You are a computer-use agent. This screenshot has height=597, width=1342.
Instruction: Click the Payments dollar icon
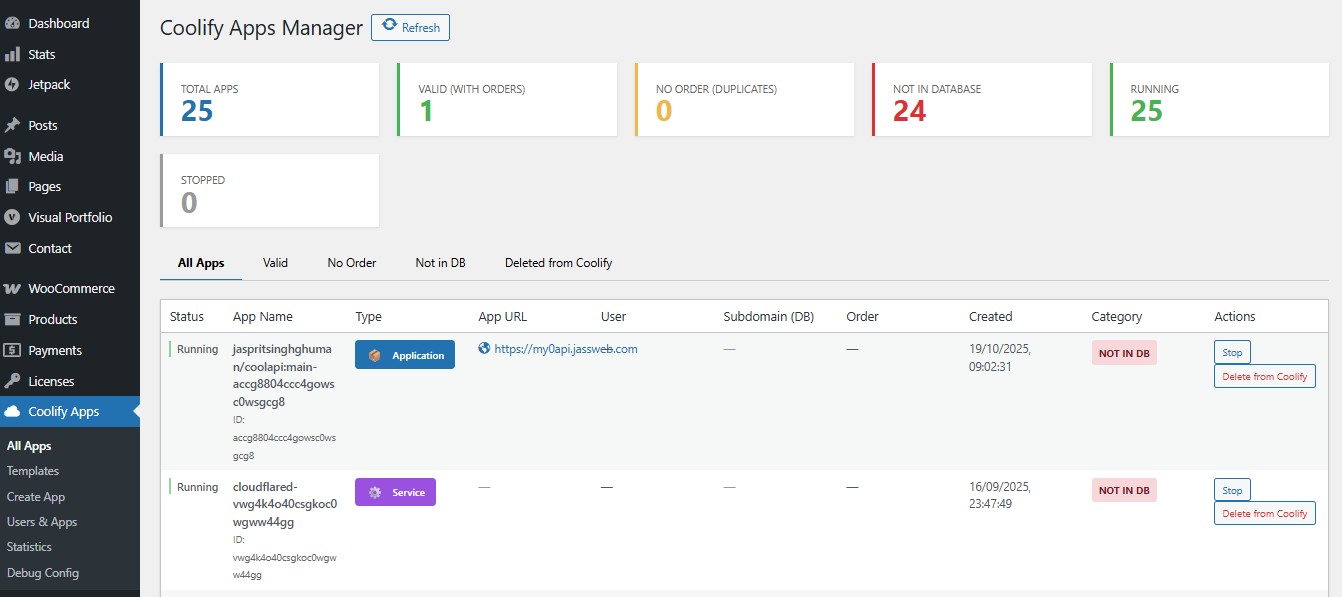tap(12, 350)
